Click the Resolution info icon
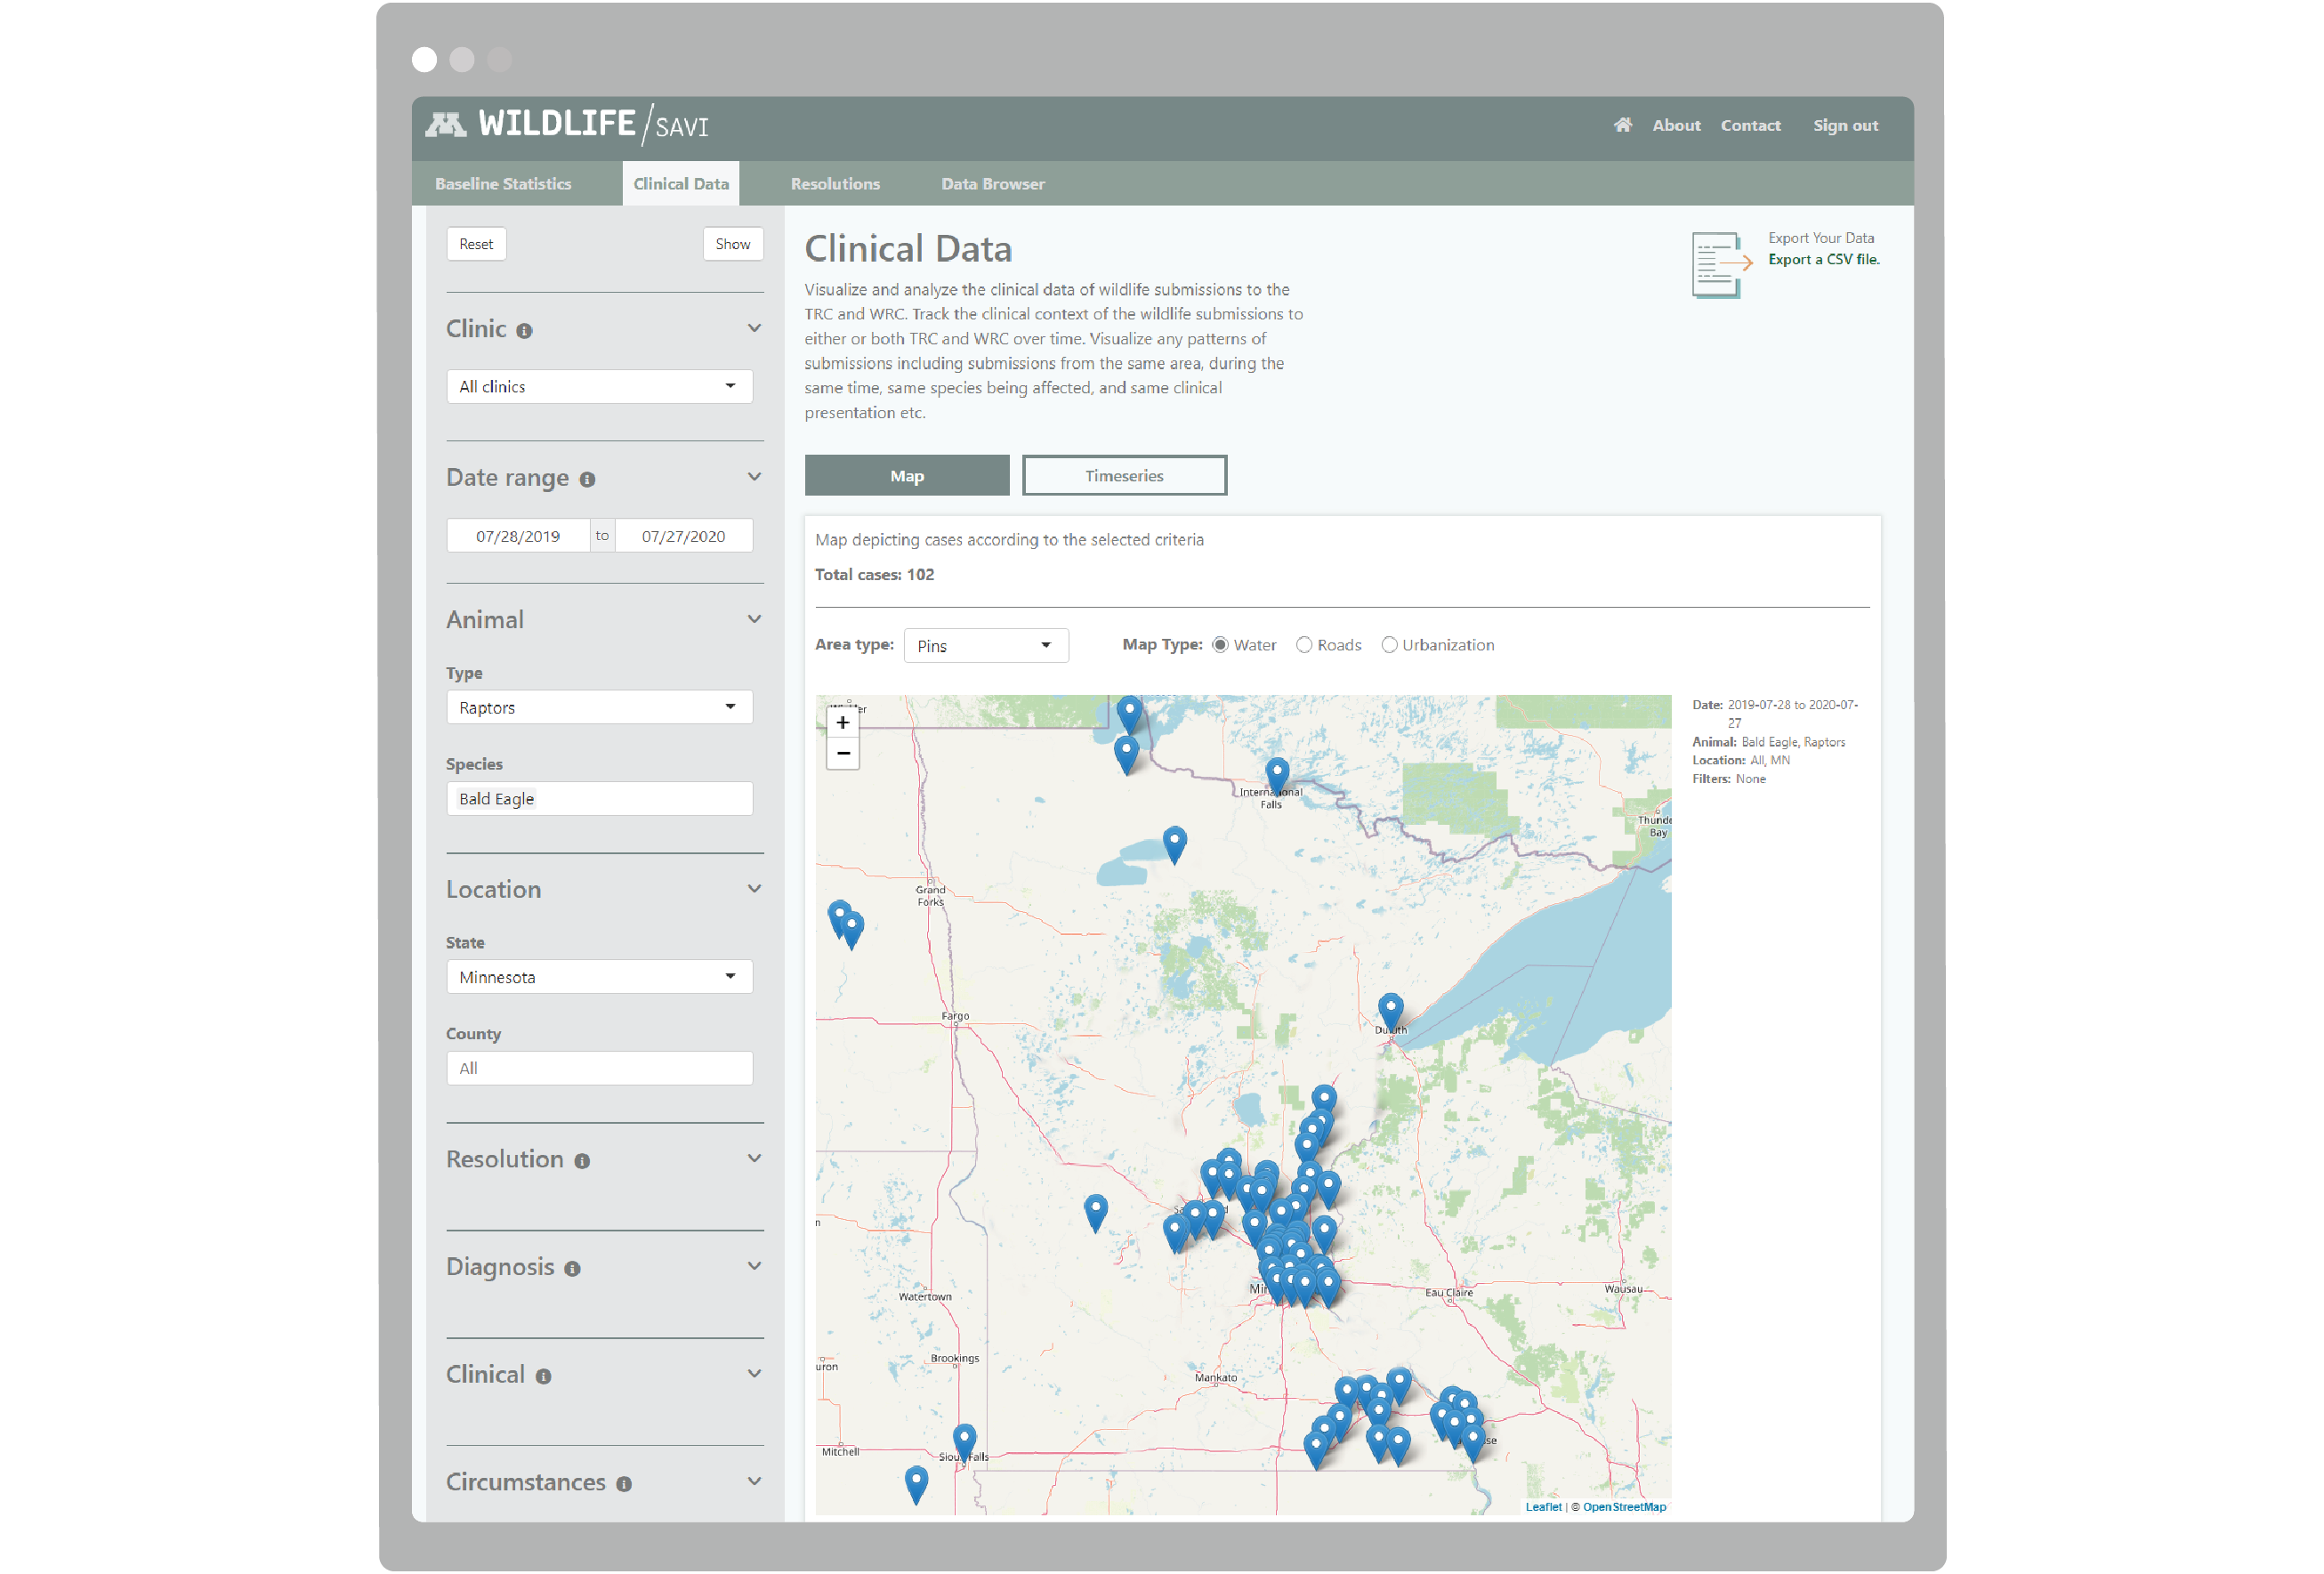 582,1161
